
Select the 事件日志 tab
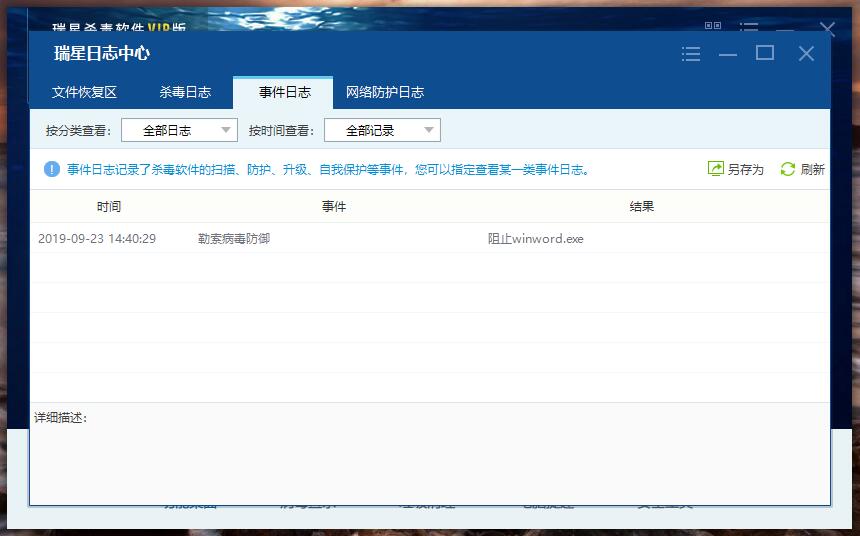[284, 92]
